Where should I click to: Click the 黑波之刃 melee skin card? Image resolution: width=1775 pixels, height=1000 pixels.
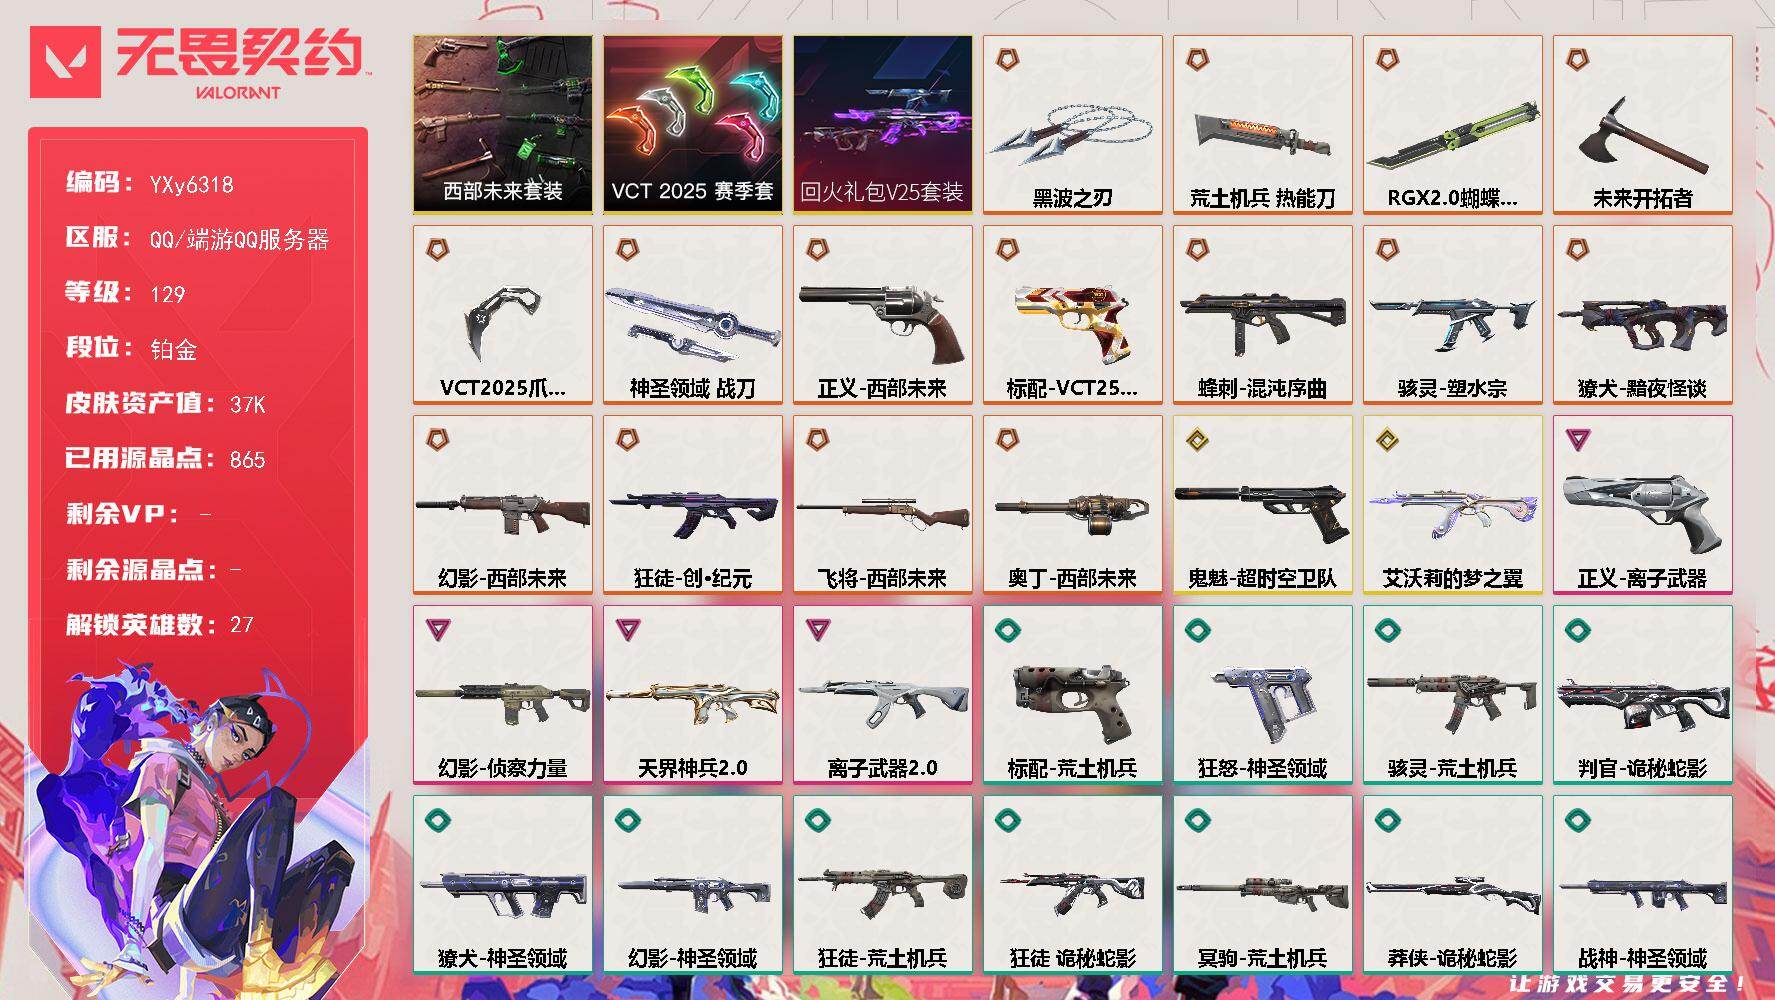(x=1072, y=125)
